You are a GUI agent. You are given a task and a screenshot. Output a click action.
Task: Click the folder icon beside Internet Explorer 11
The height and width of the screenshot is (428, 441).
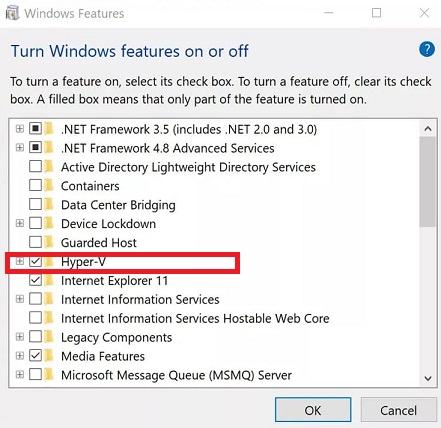tap(49, 280)
